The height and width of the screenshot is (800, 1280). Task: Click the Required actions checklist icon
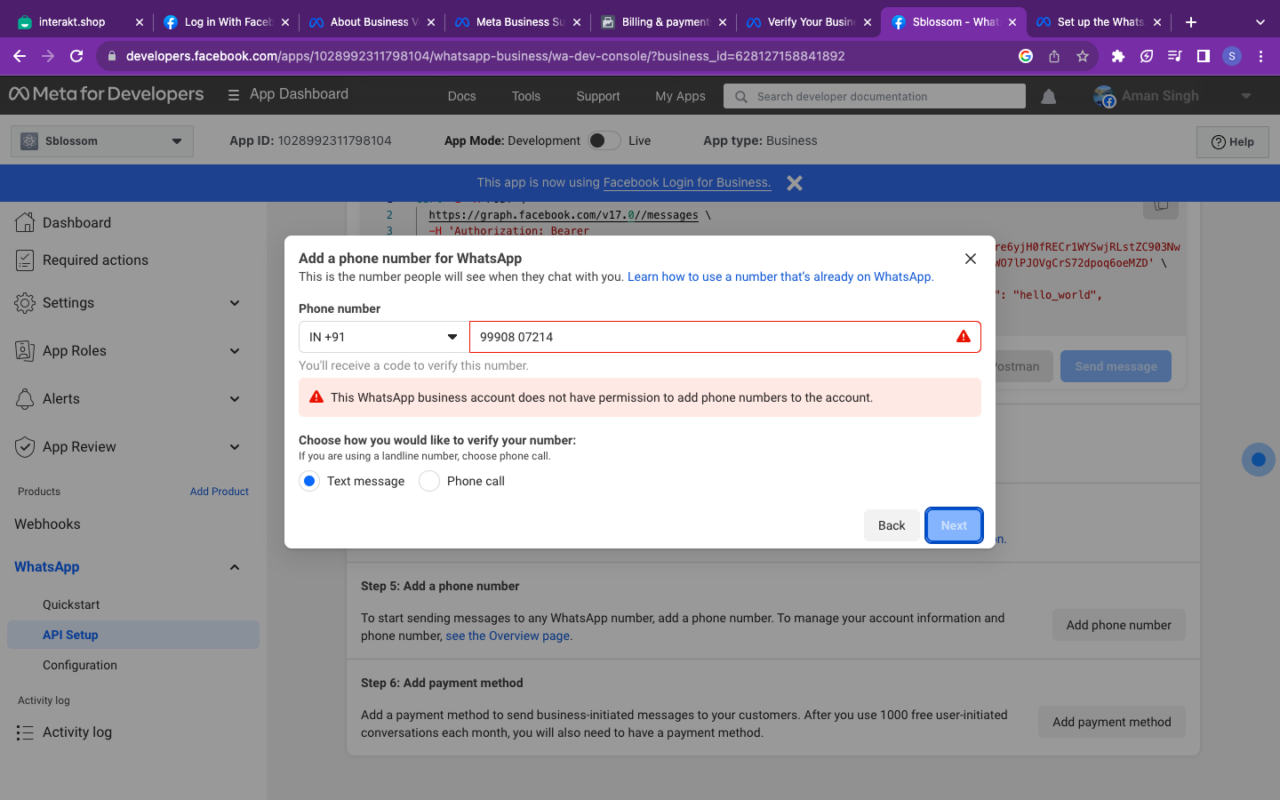(25, 260)
